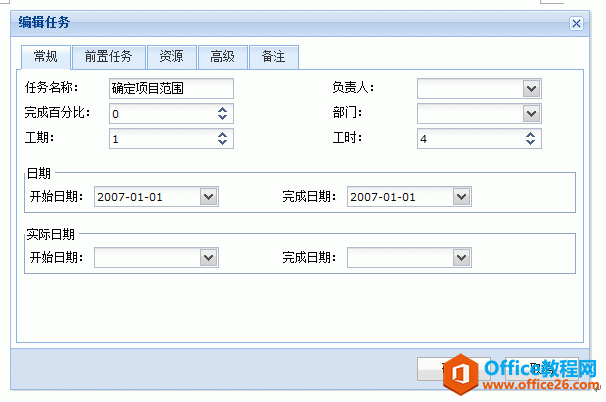Open the 部门 dropdown list
606x402 pixels.
531,114
